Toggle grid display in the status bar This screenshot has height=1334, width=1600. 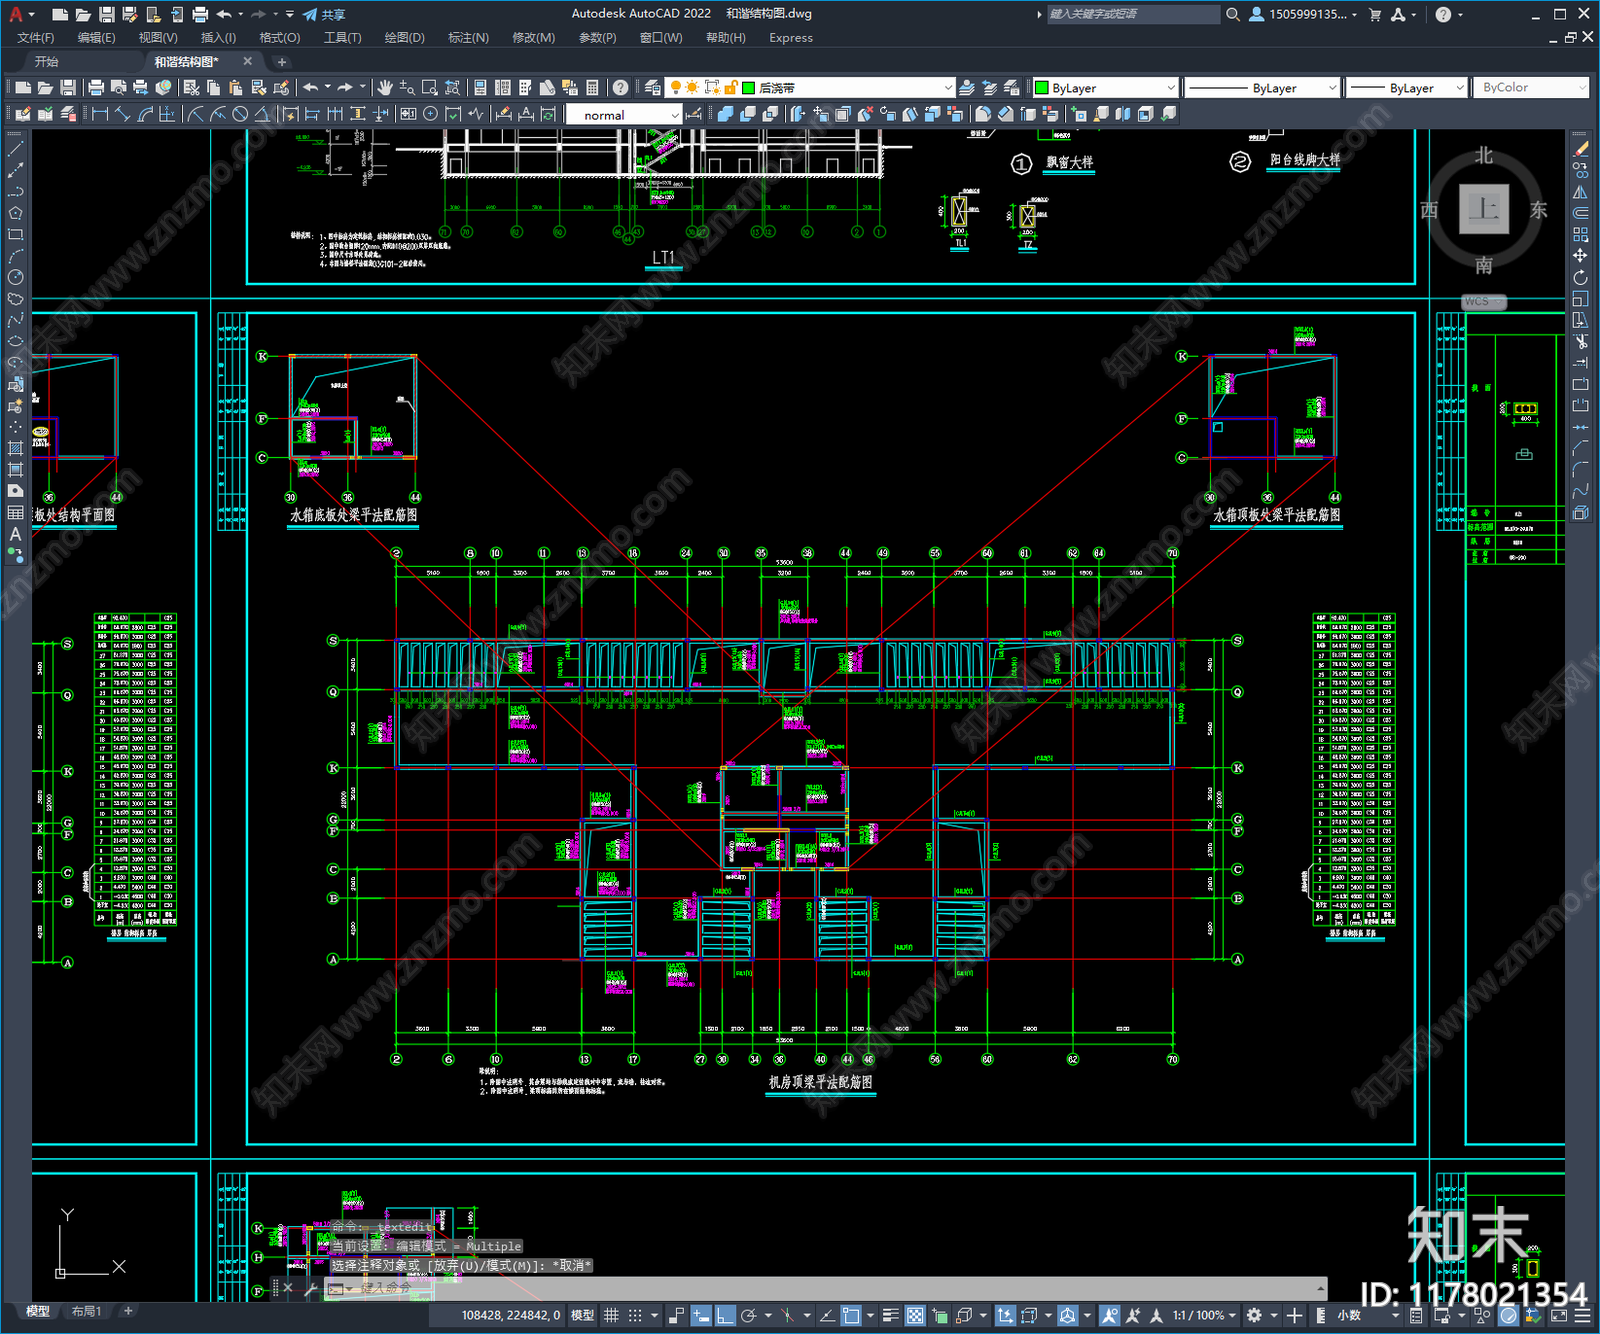tap(611, 1315)
